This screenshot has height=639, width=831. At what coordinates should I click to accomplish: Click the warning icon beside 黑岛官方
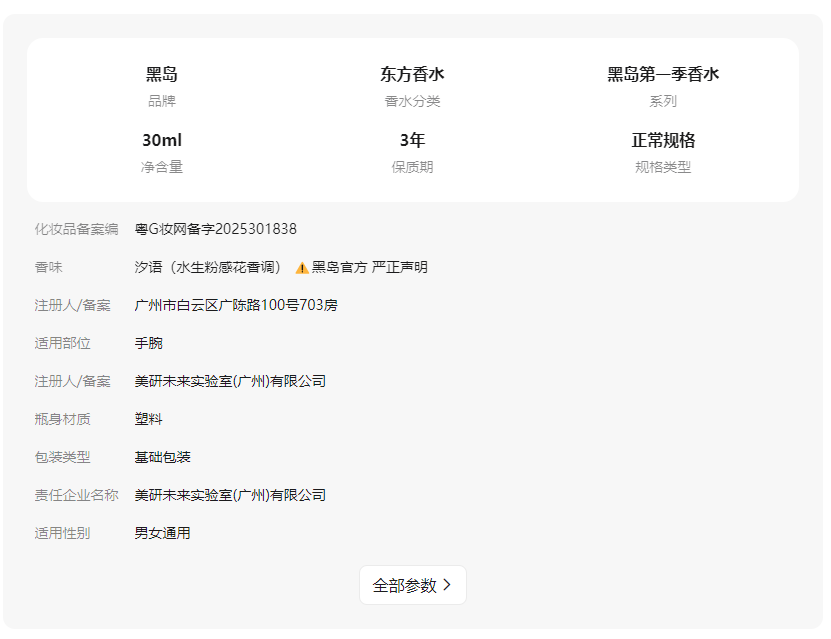tap(301, 268)
